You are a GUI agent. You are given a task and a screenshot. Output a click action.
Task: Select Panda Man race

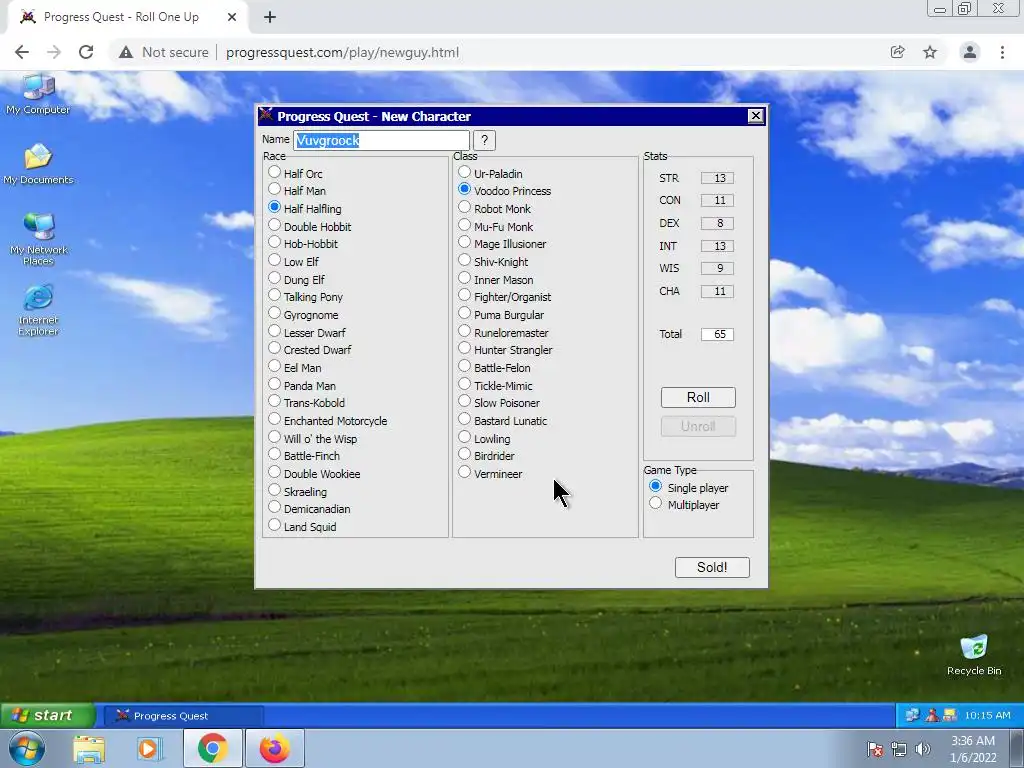274,384
